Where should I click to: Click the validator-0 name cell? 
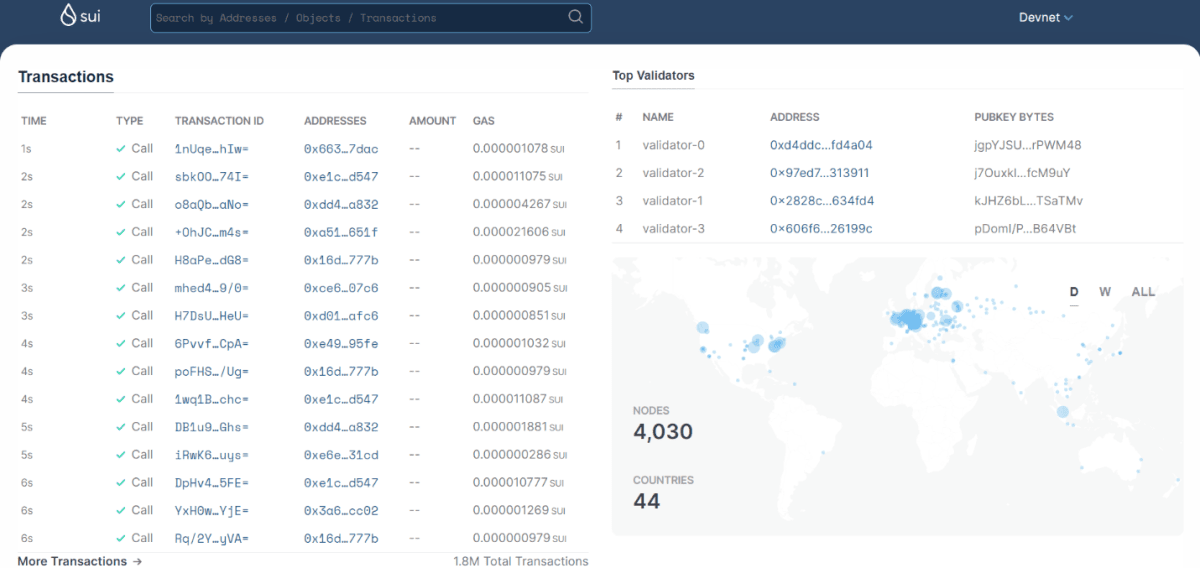(x=673, y=145)
